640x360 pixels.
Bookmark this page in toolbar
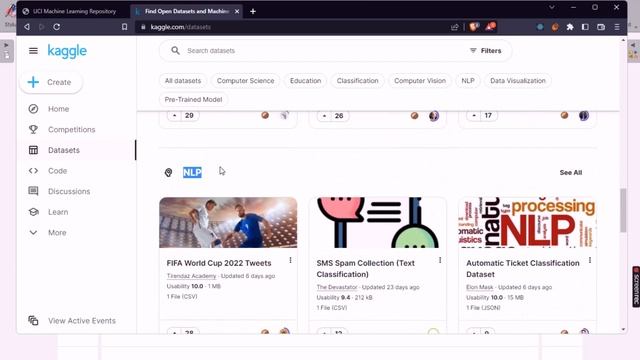pyautogui.click(x=124, y=27)
